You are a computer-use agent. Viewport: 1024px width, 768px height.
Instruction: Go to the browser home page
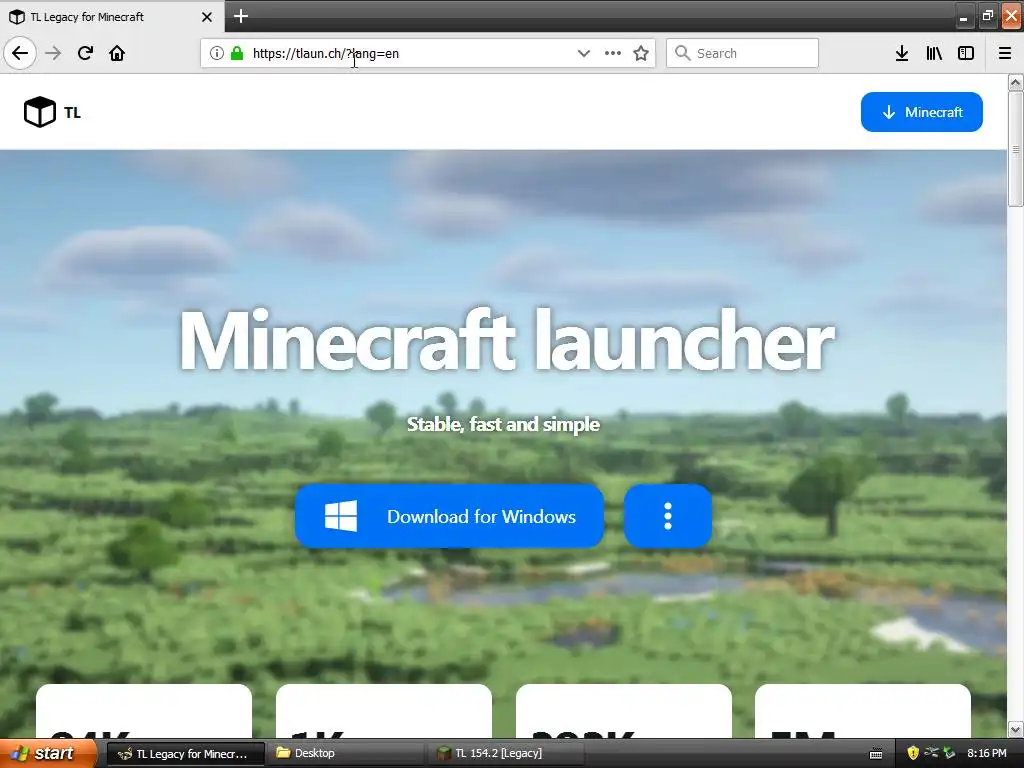(x=117, y=53)
